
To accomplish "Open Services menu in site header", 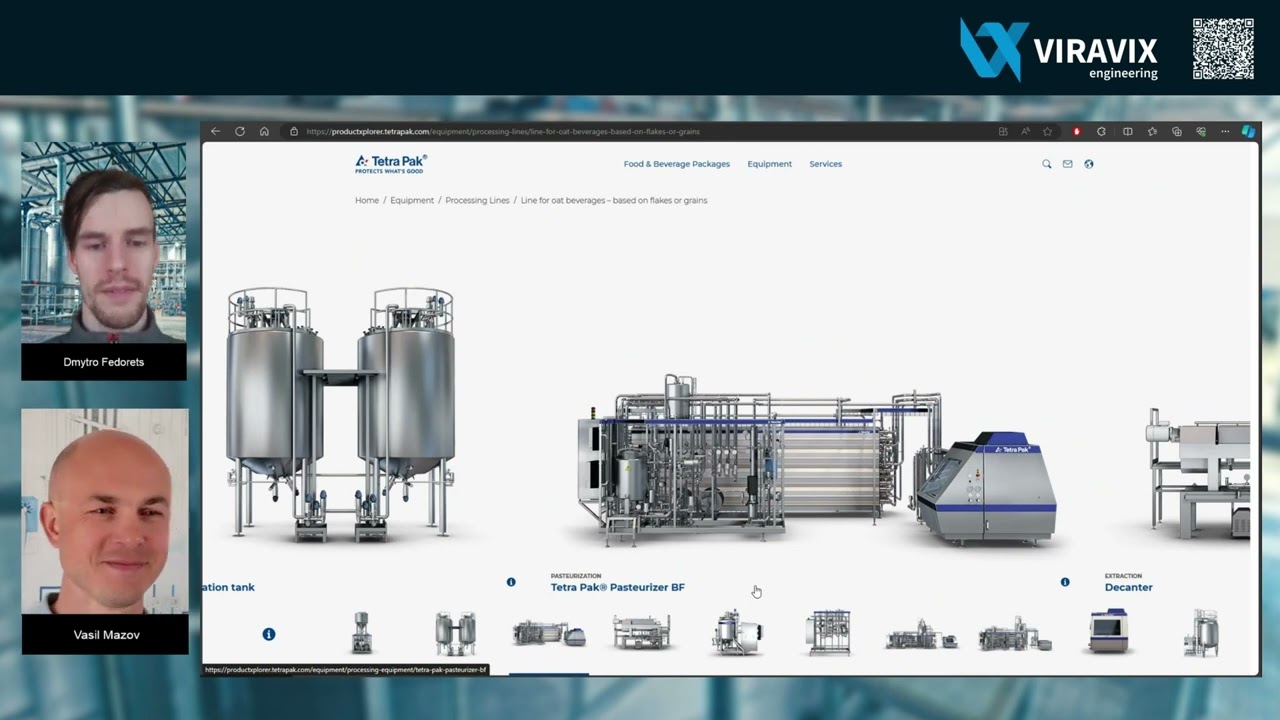I will (x=826, y=164).
